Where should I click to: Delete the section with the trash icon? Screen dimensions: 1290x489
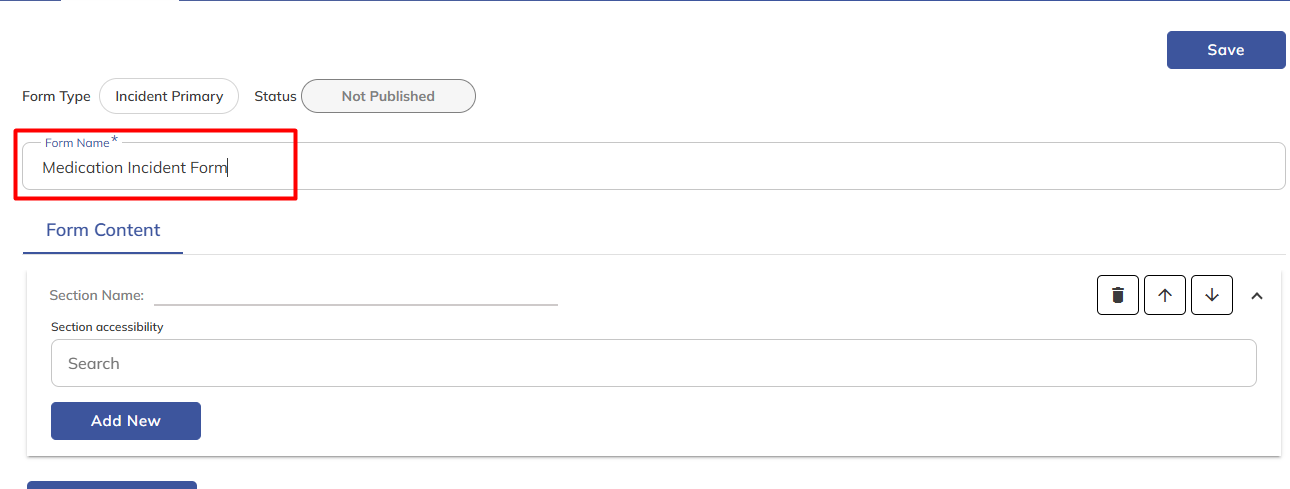point(1118,295)
